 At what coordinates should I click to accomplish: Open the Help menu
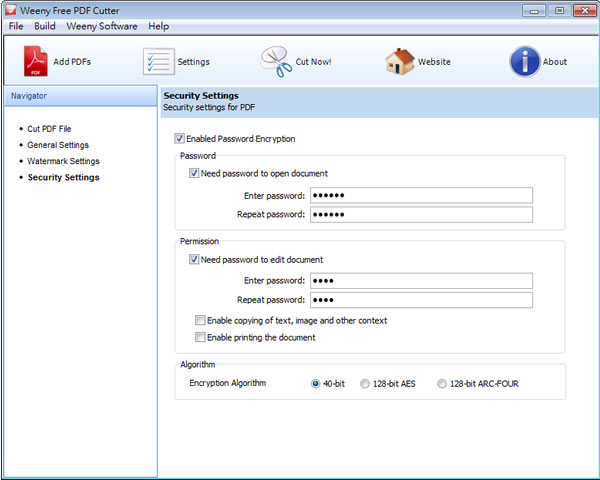(159, 26)
